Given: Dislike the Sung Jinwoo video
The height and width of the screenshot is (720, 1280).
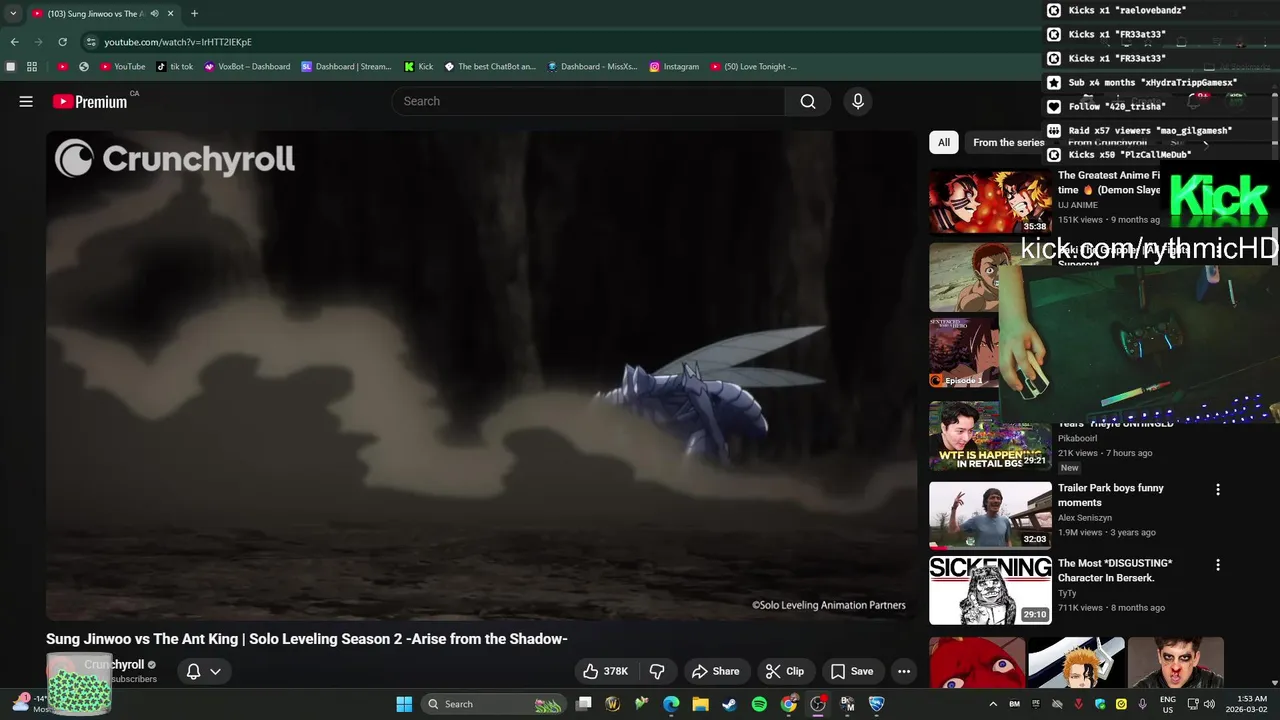Looking at the screenshot, I should 657,671.
